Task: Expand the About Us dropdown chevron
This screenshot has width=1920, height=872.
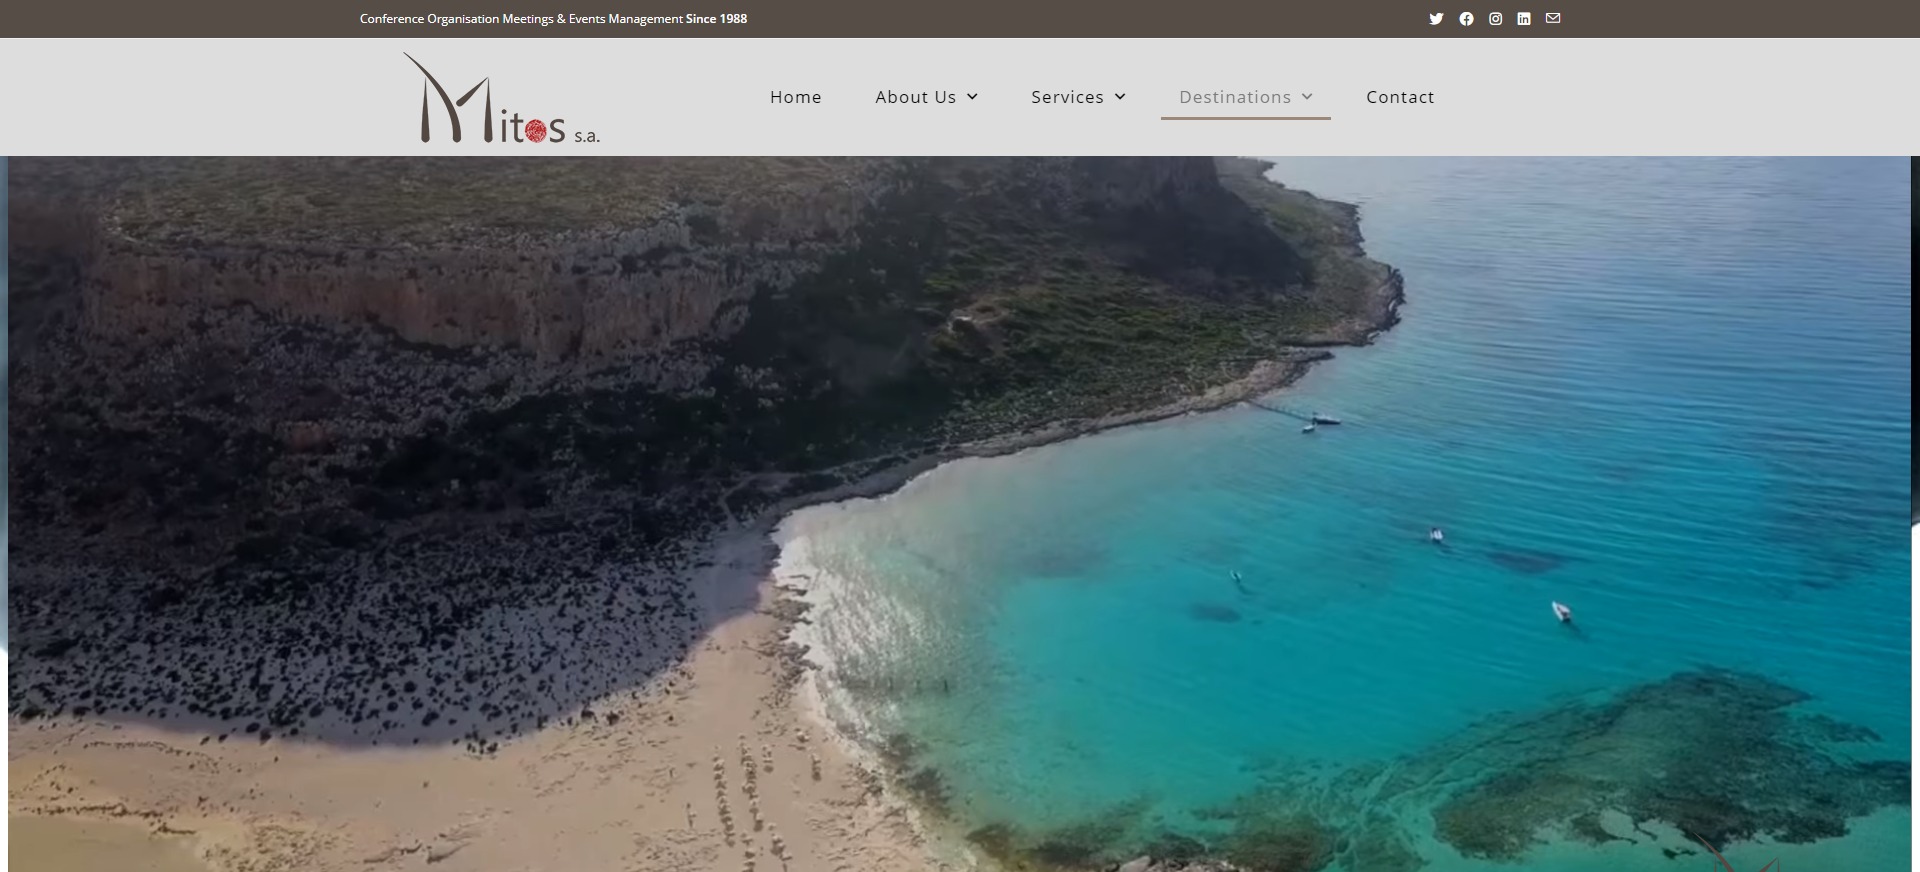Action: pyautogui.click(x=973, y=97)
